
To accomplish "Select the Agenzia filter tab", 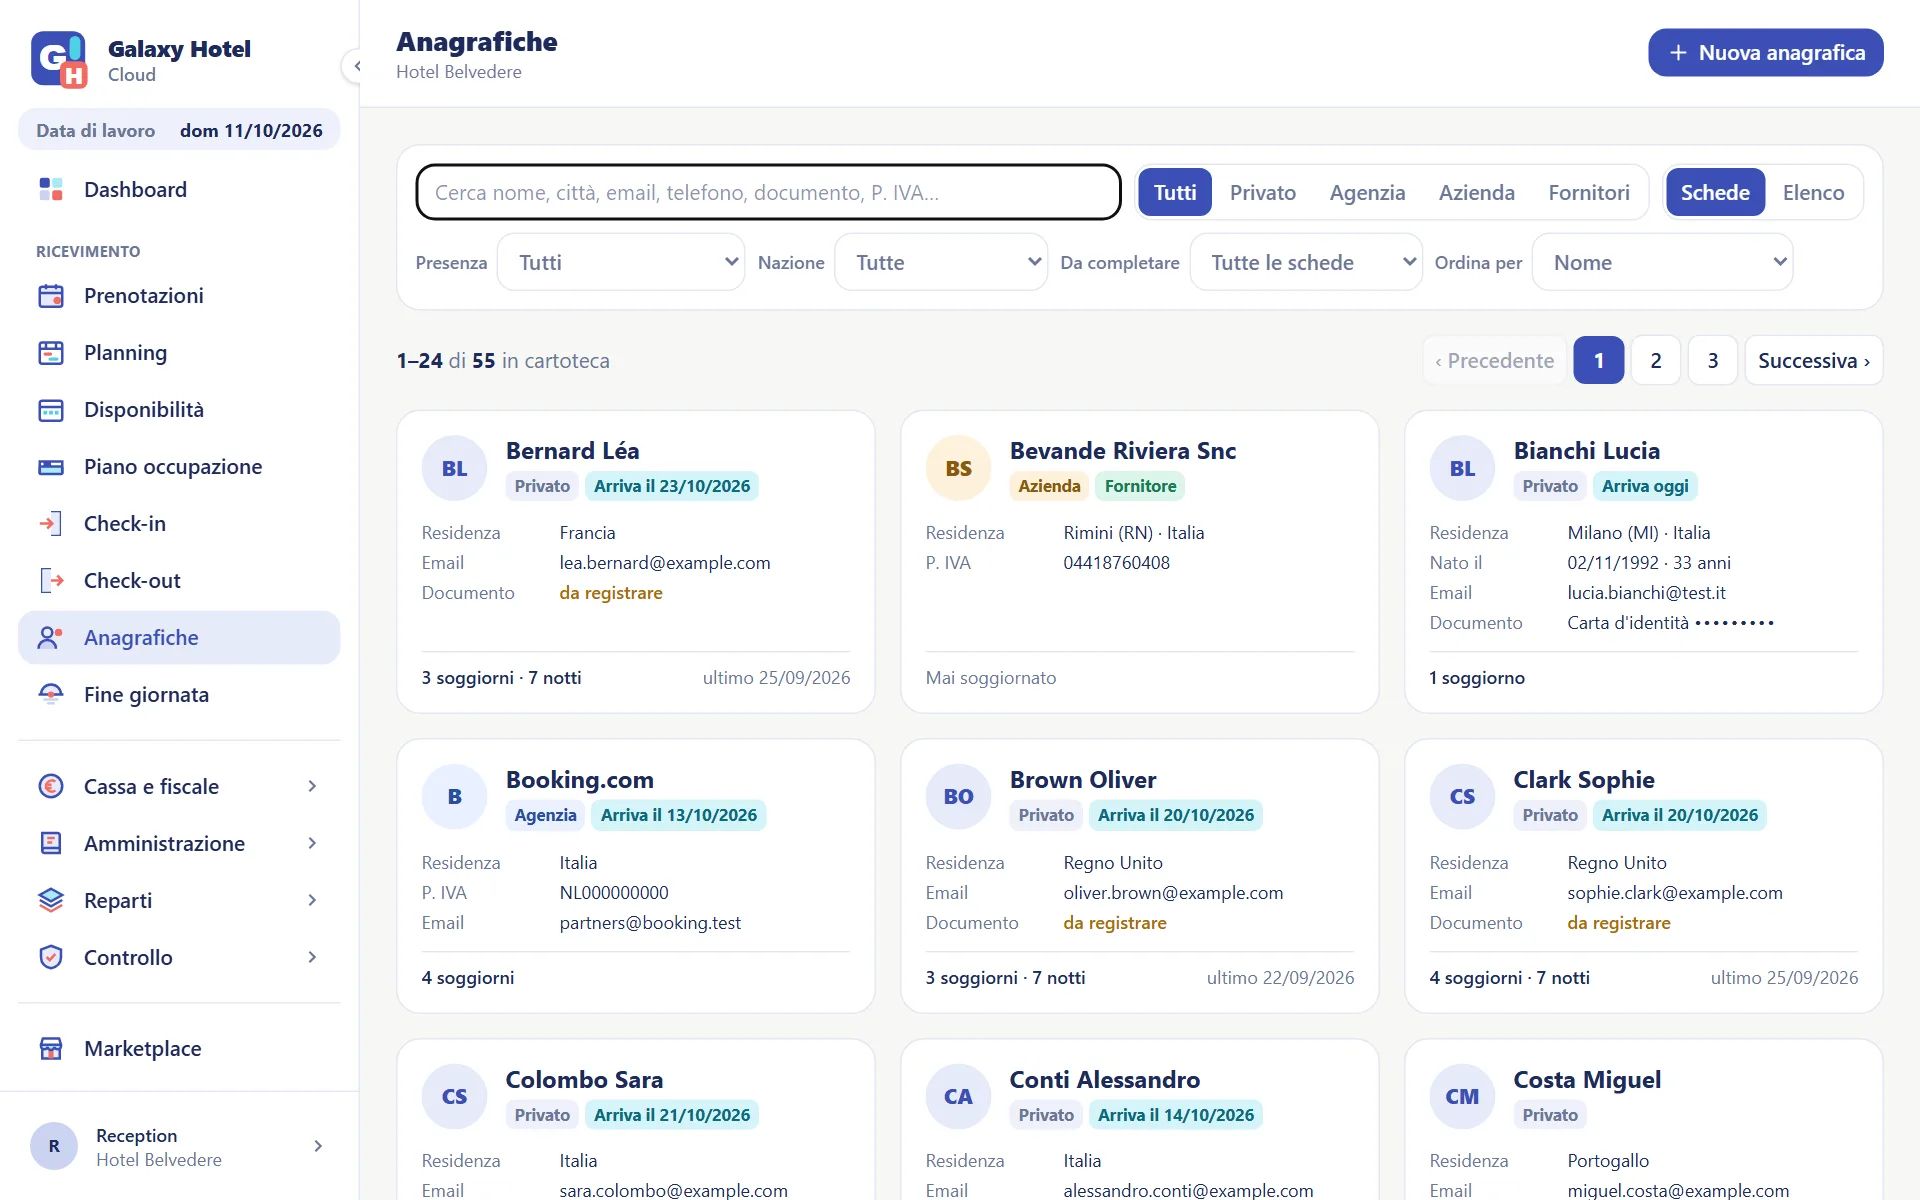I will point(1367,192).
